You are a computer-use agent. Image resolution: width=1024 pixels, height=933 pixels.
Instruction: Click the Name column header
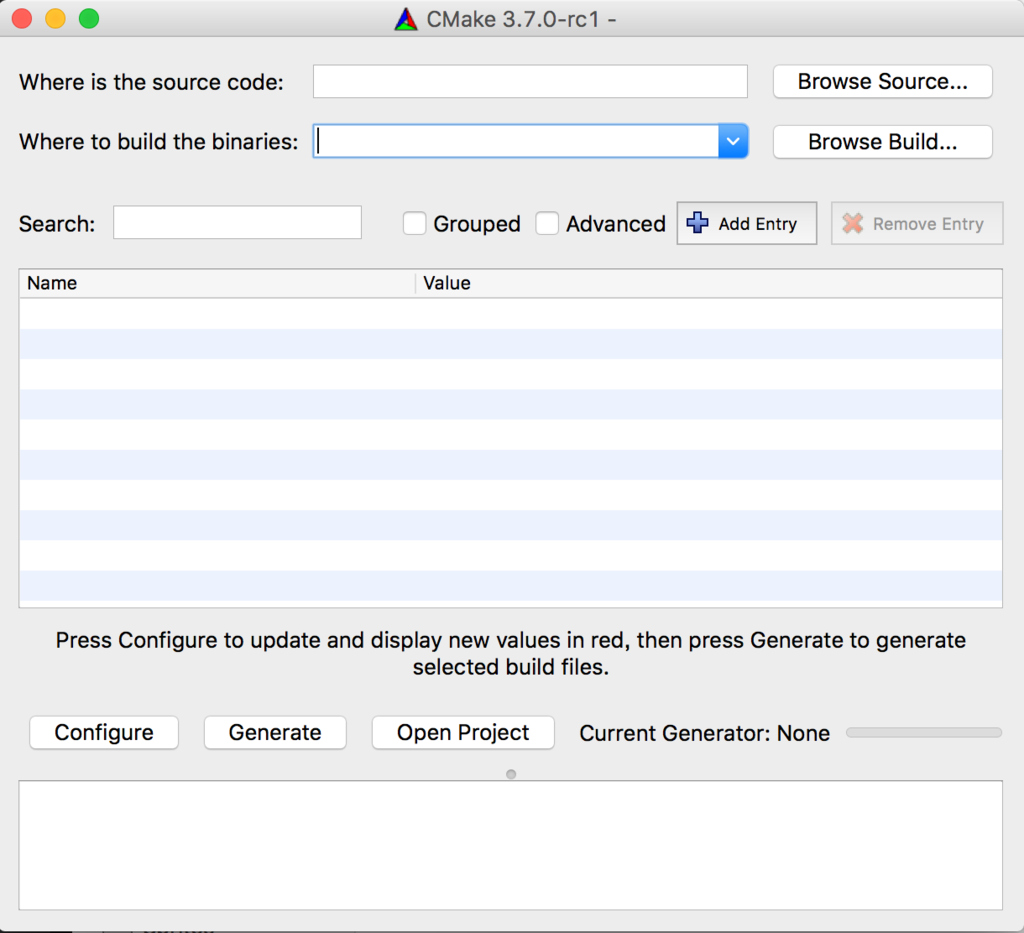click(217, 283)
